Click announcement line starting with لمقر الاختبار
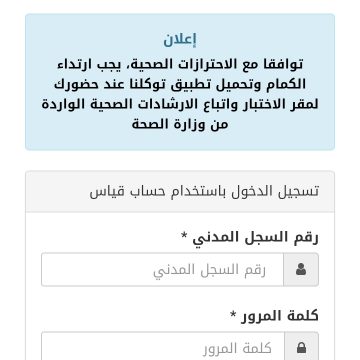 [180, 104]
